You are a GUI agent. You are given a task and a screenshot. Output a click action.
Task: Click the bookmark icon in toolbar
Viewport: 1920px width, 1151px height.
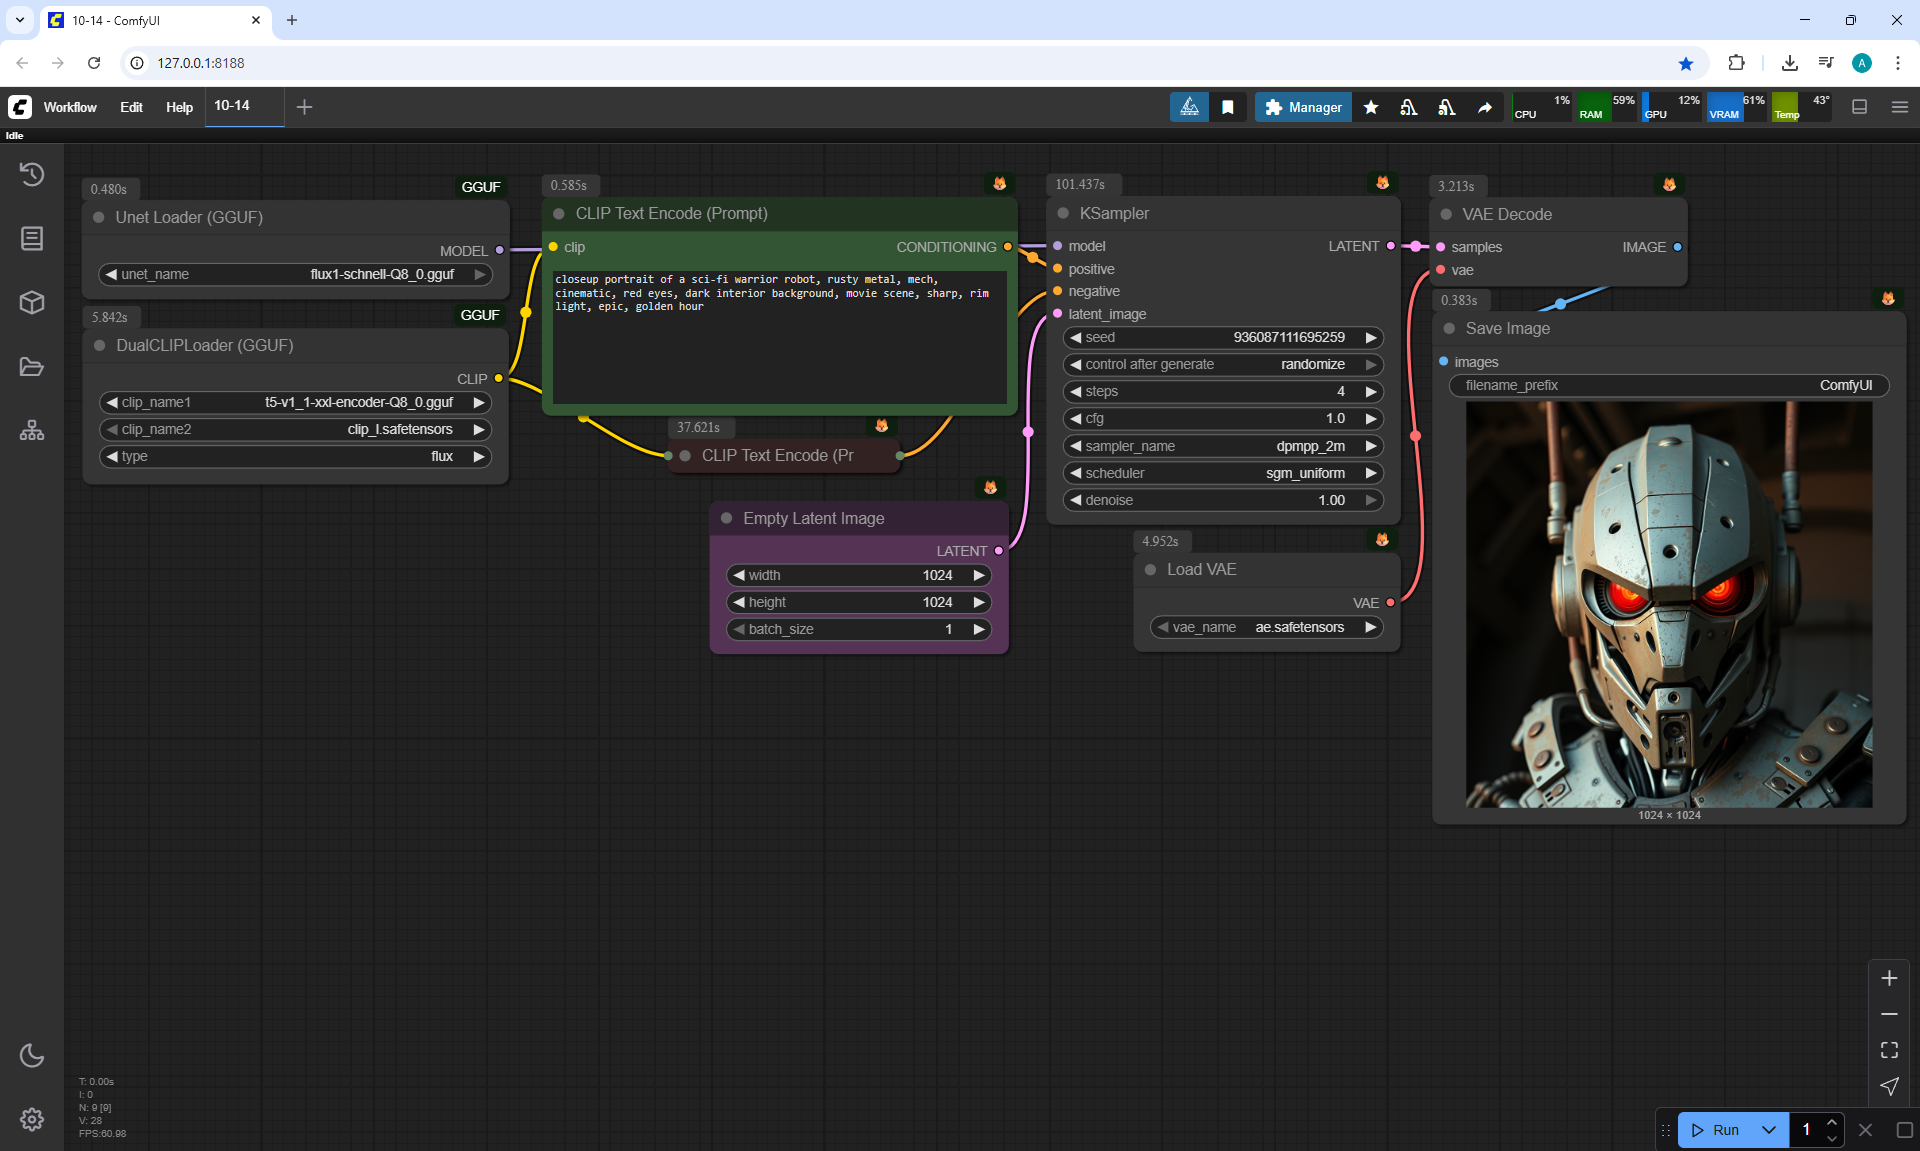pyautogui.click(x=1228, y=107)
